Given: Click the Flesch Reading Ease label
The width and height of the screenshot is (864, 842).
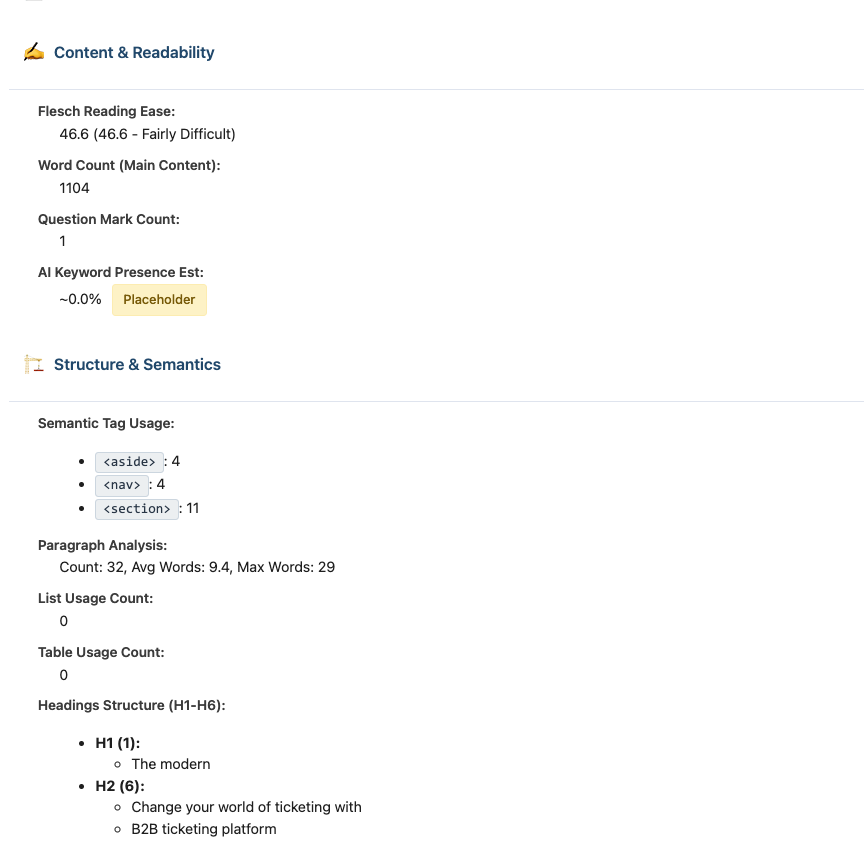Looking at the screenshot, I should click(106, 111).
